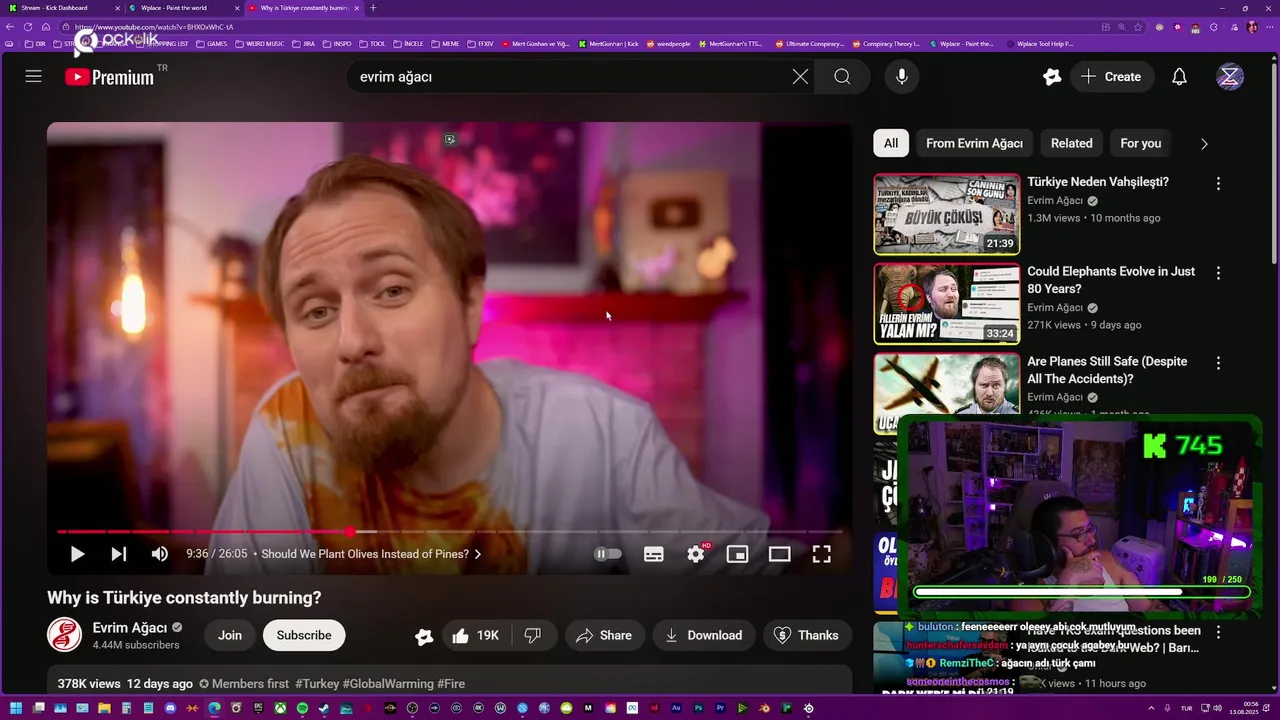Screen dimensions: 1280x720
Task: Click the search magnifier button
Action: (x=842, y=76)
